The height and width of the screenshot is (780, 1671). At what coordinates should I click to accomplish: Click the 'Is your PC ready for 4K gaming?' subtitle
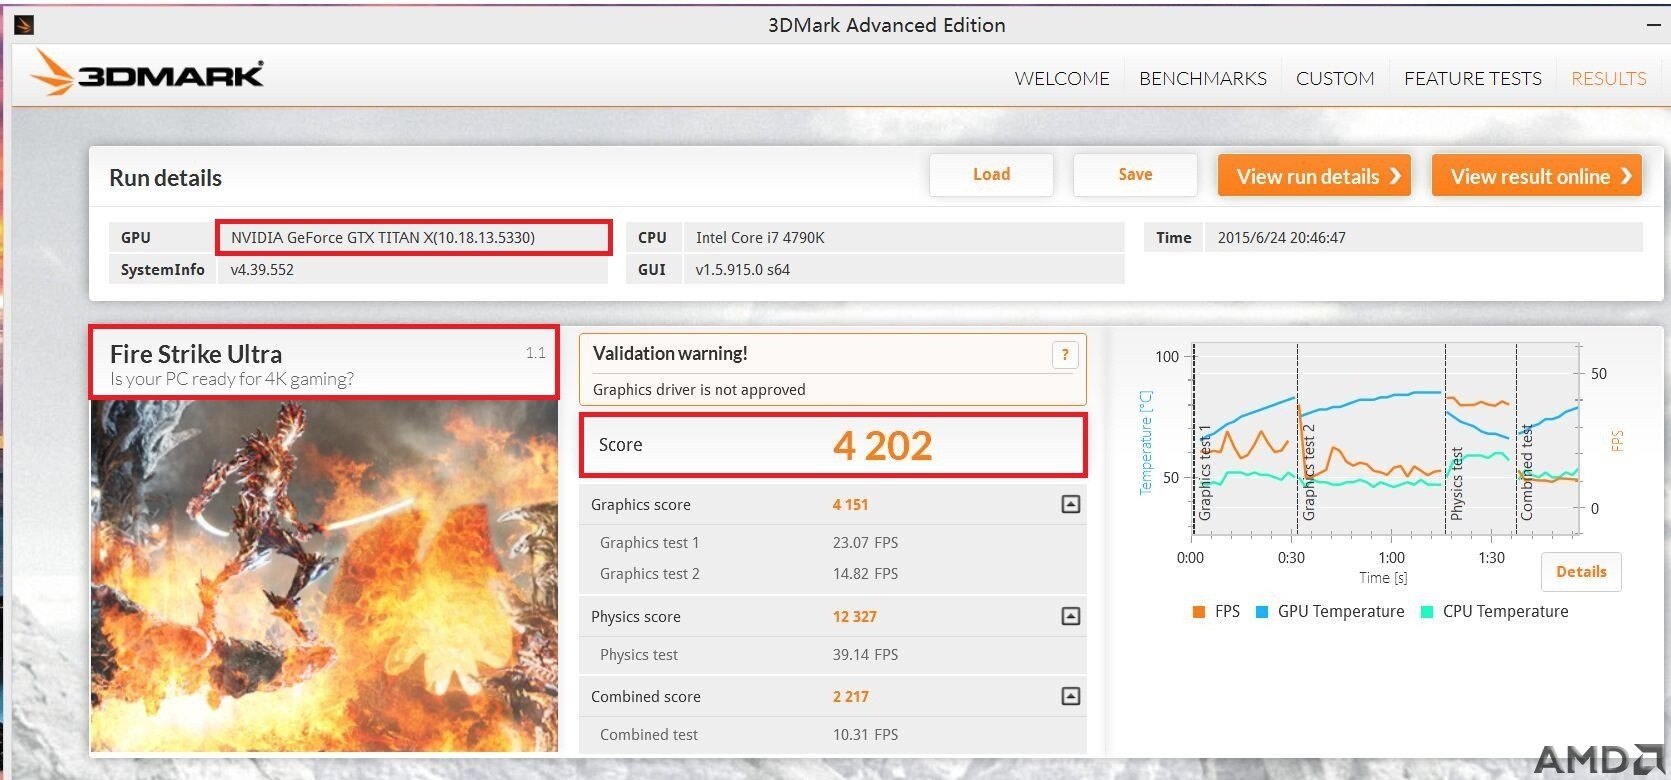[x=232, y=379]
